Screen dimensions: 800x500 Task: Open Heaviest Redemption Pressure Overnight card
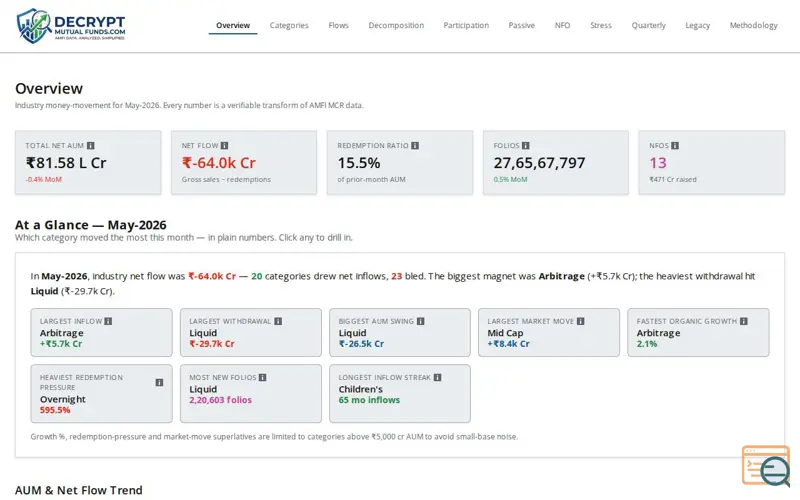point(102,393)
